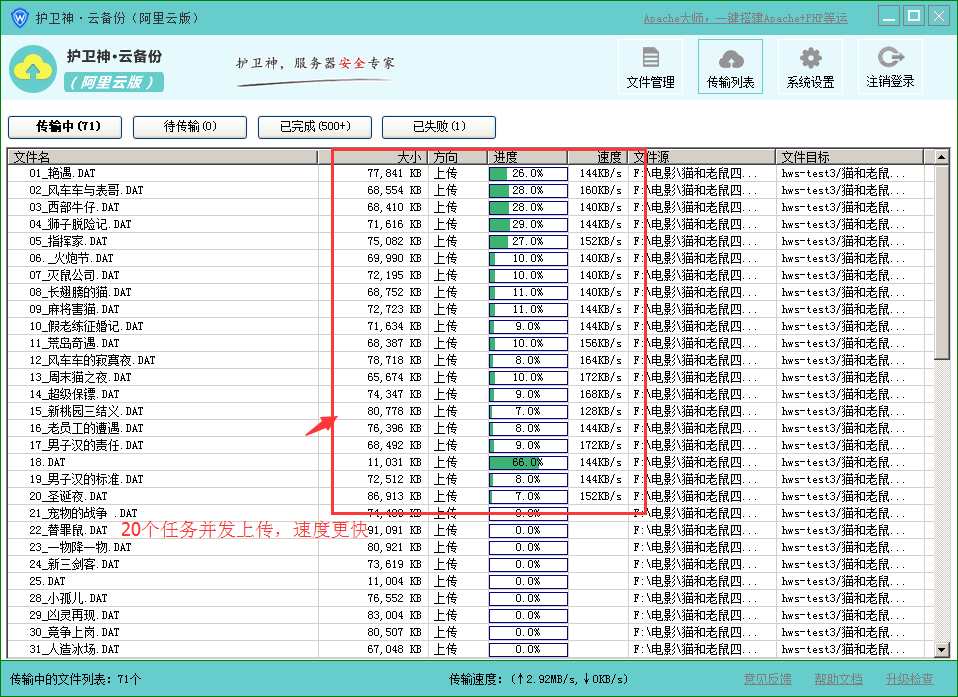Open 系统设置 (System Settings)
The height and width of the screenshot is (697, 958).
(810, 66)
